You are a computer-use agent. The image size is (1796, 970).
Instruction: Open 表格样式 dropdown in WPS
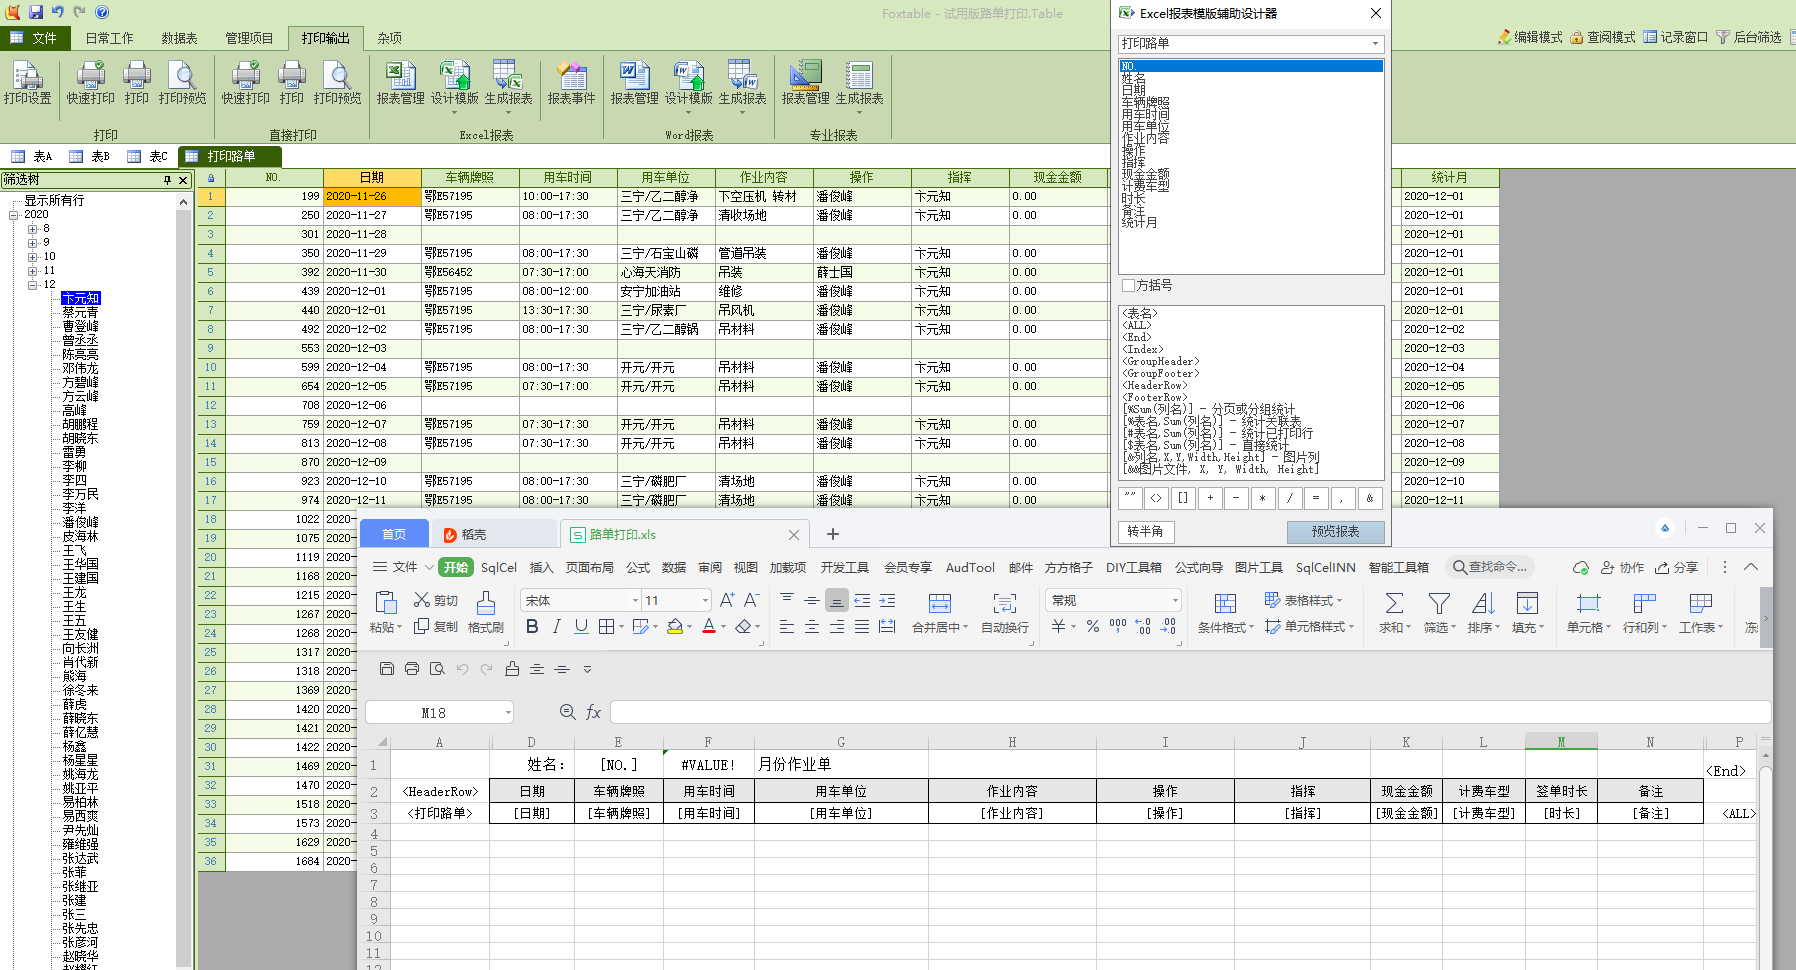point(1303,600)
